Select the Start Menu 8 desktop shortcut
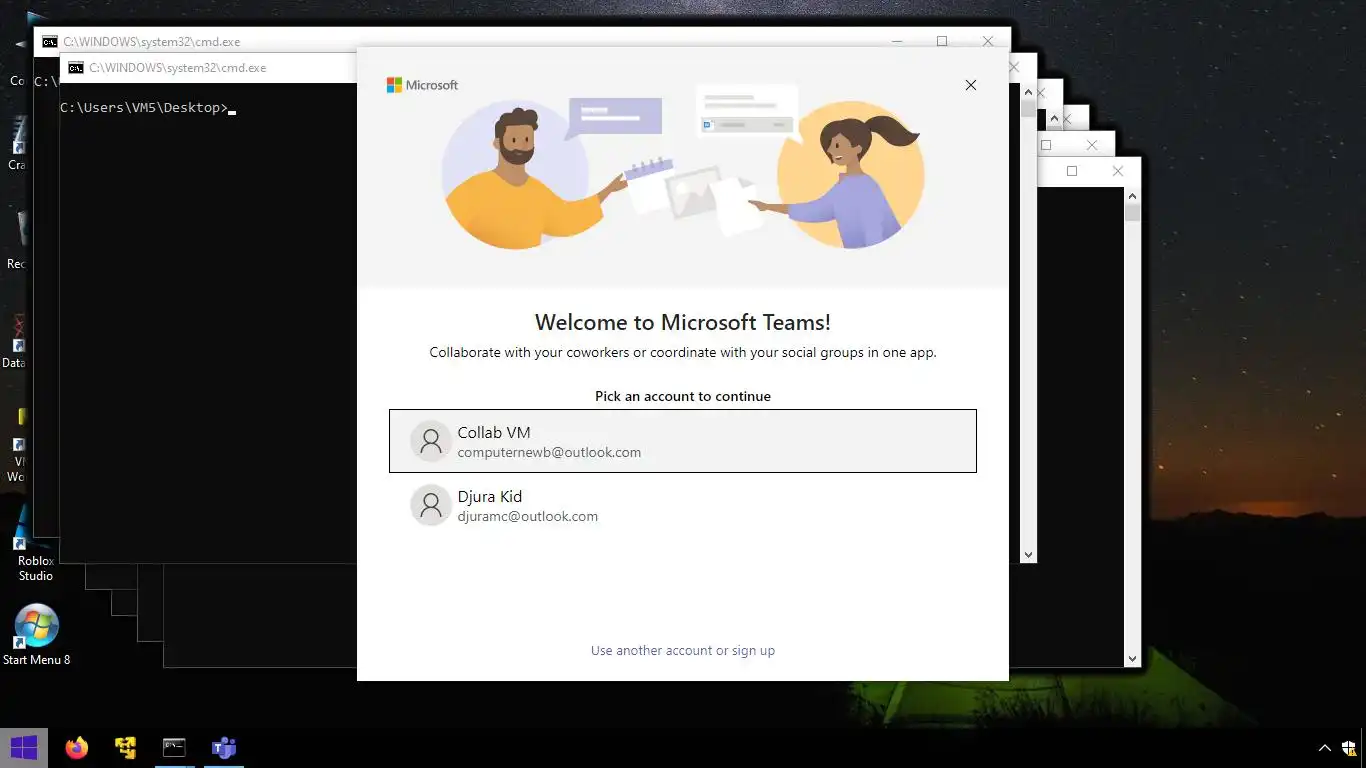This screenshot has width=1366, height=768. coord(36,635)
